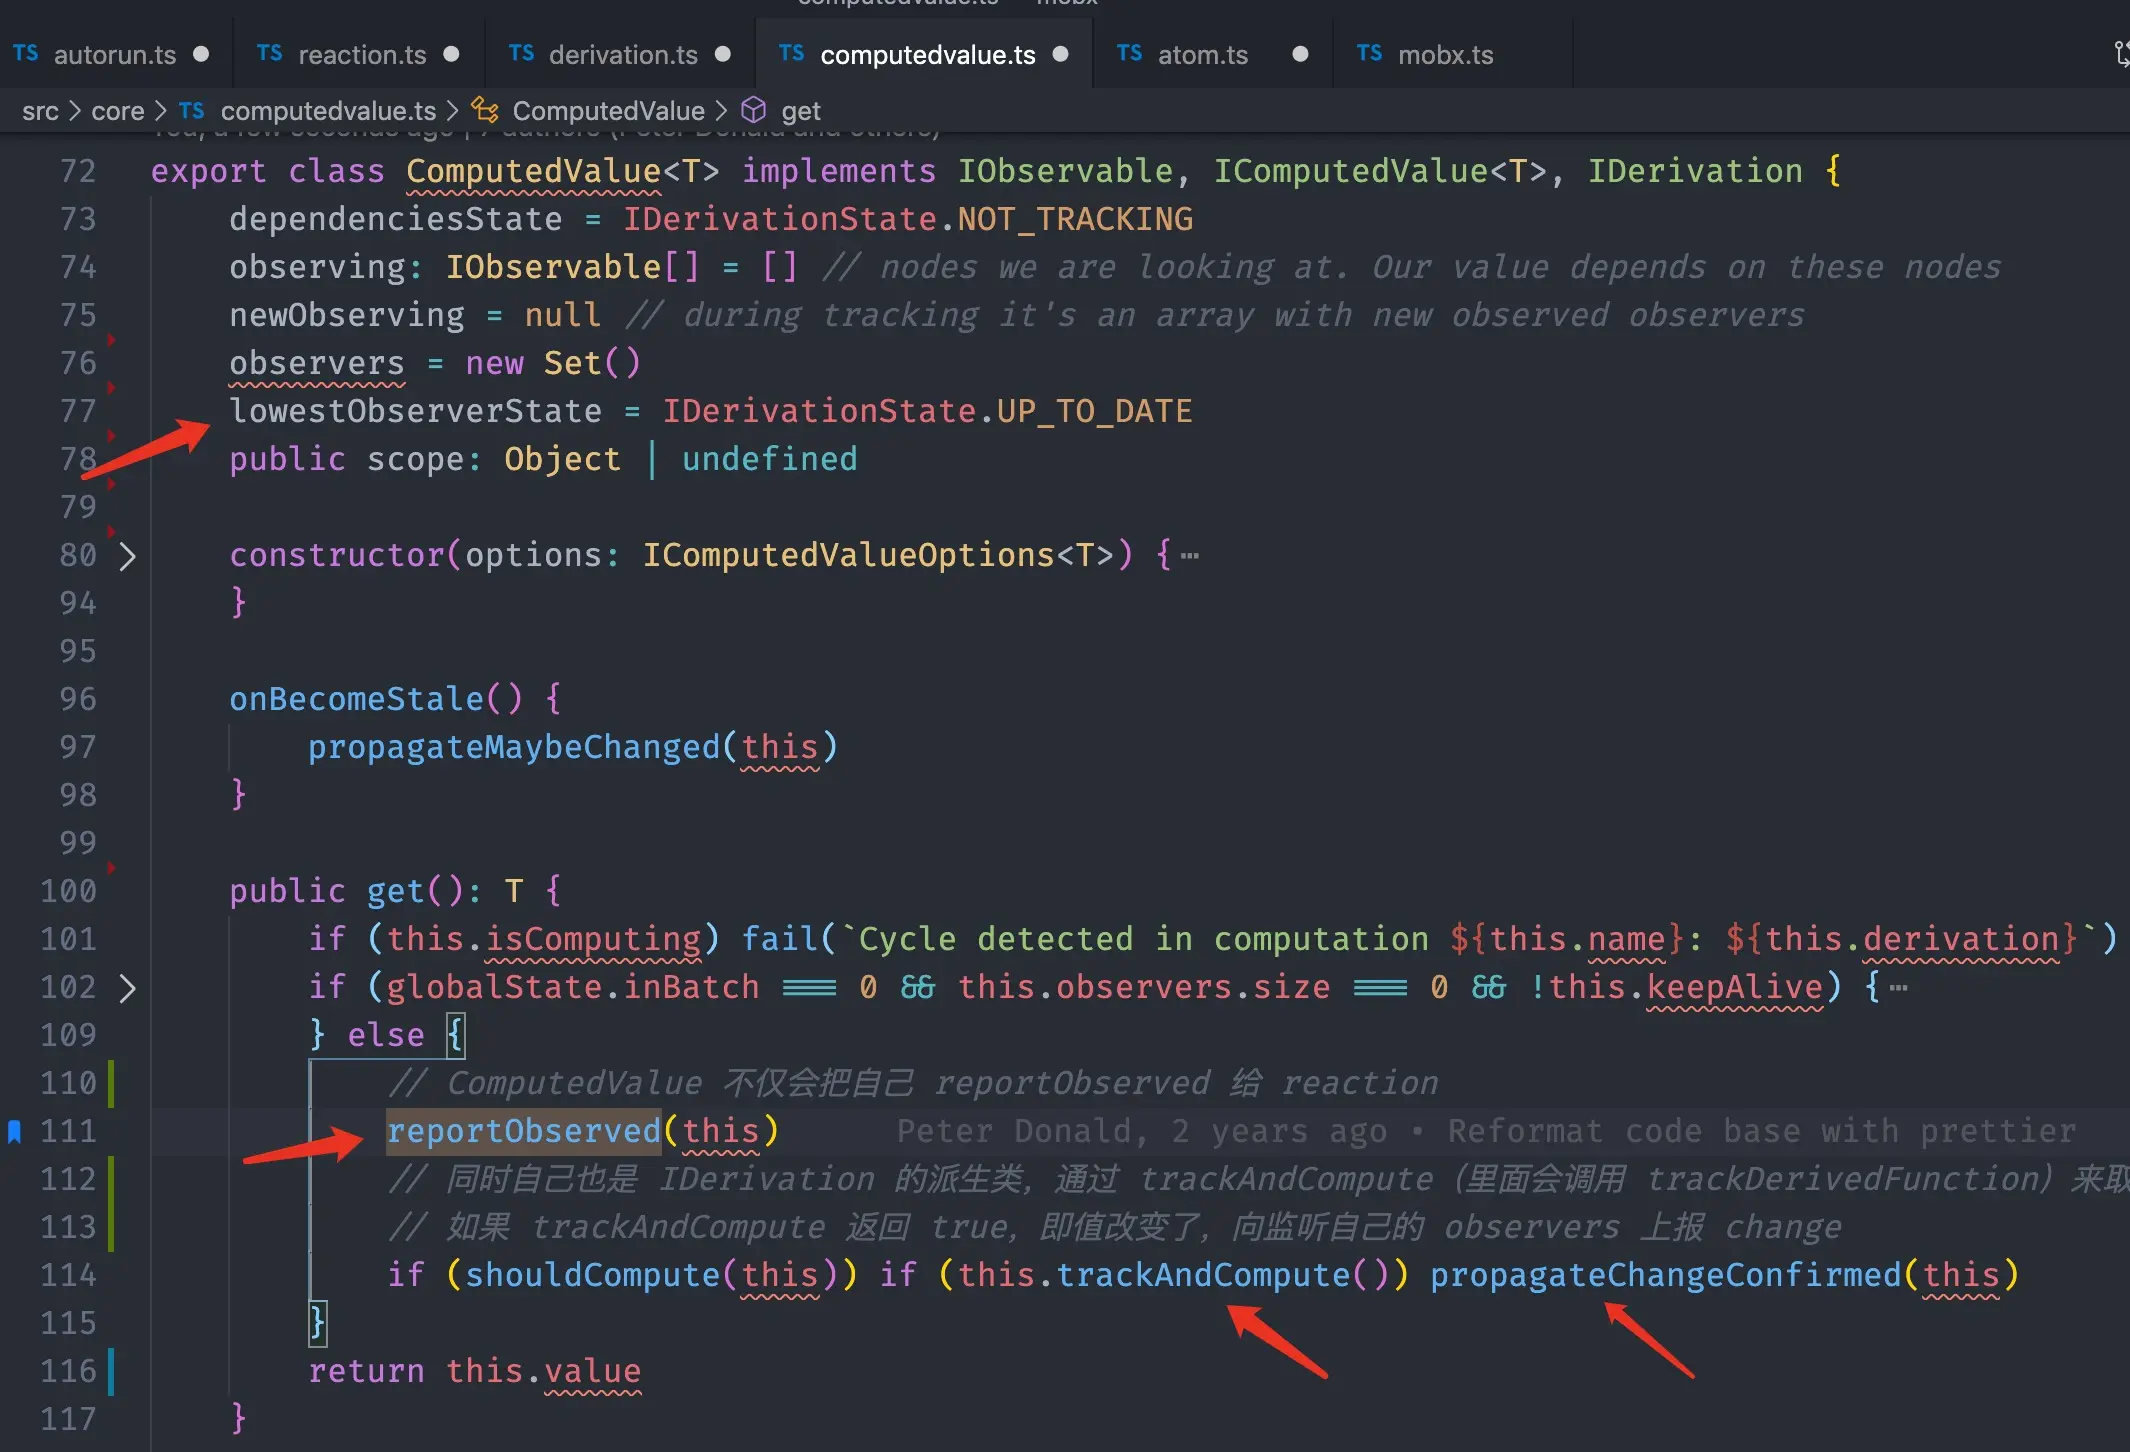Click the folded ellipsis after constructor brace
The width and height of the screenshot is (2130, 1452).
click(x=1189, y=556)
